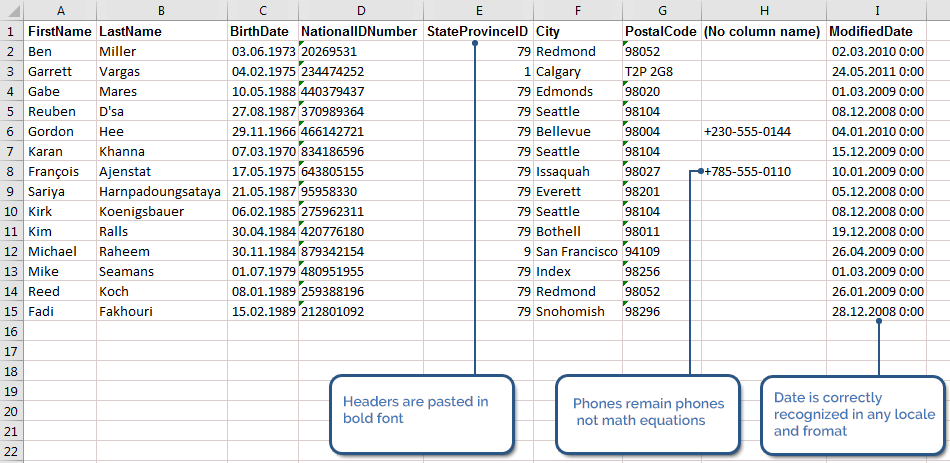Select column A header
Image resolution: width=950 pixels, height=463 pixels.
point(61,10)
